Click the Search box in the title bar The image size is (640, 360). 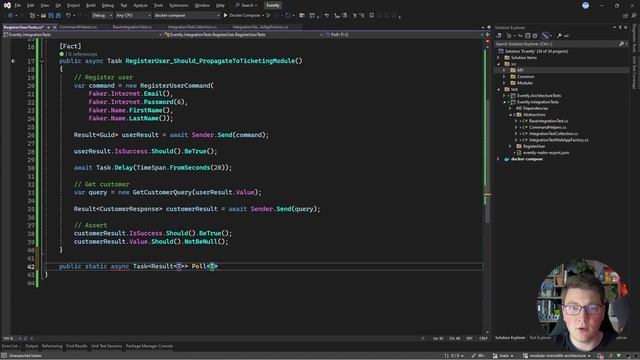click(247, 5)
